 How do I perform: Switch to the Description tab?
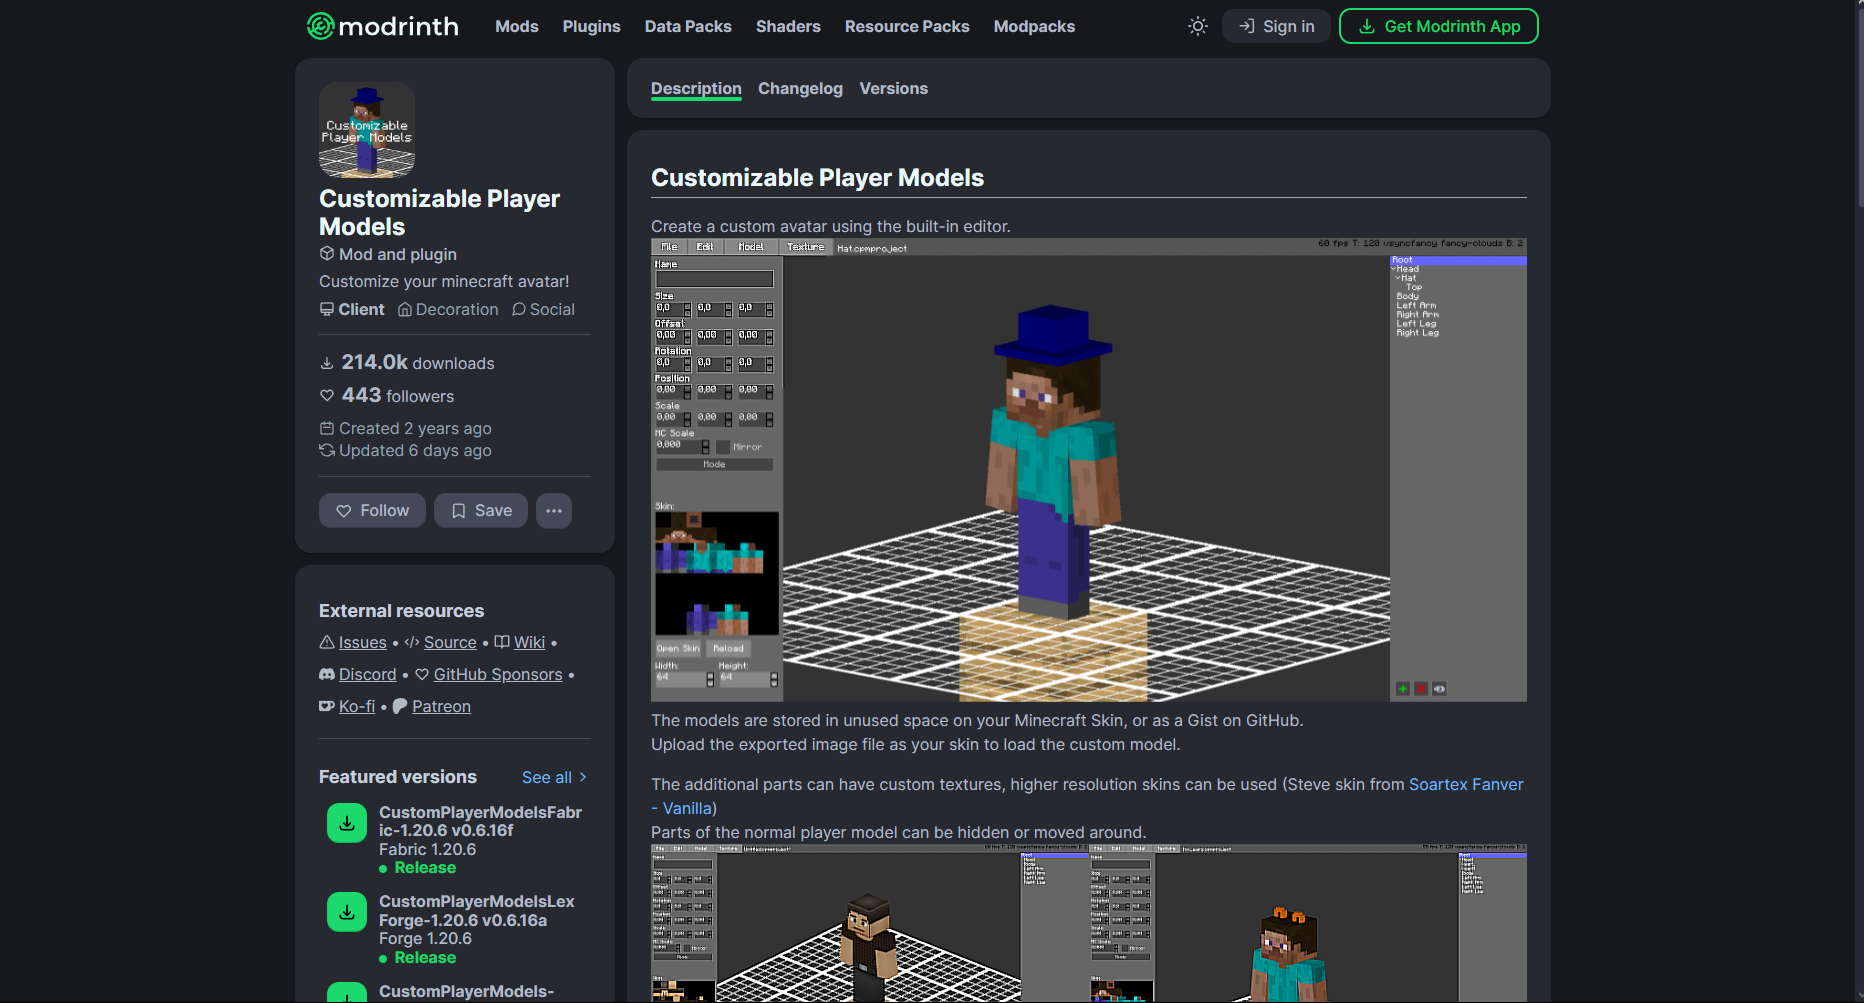point(696,88)
